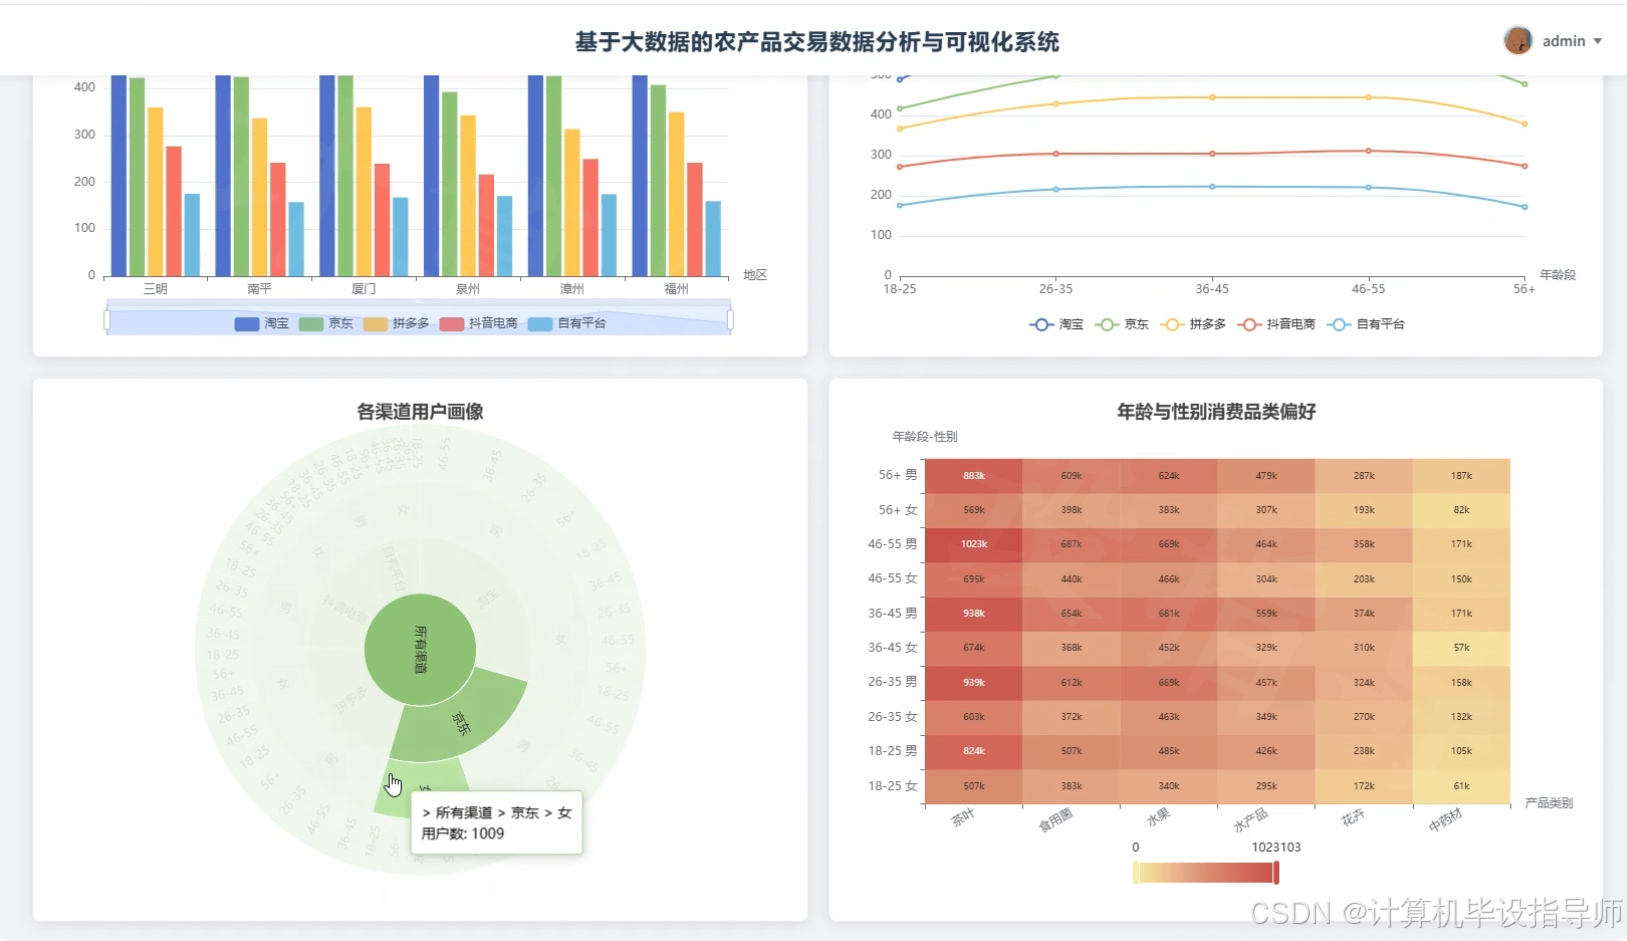Image resolution: width=1627 pixels, height=941 pixels.
Task: Click heatmap cell 938k for 36-45 男
Action: [974, 613]
